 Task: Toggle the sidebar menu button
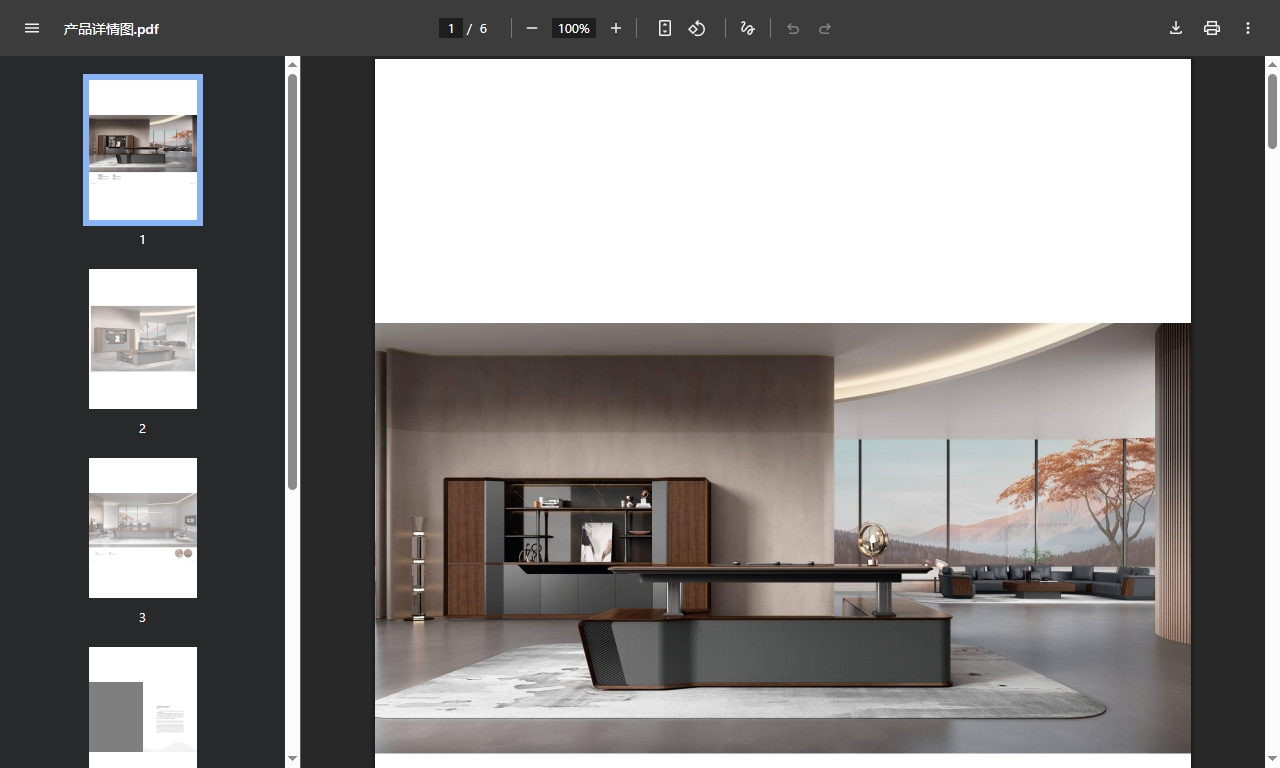click(x=32, y=28)
